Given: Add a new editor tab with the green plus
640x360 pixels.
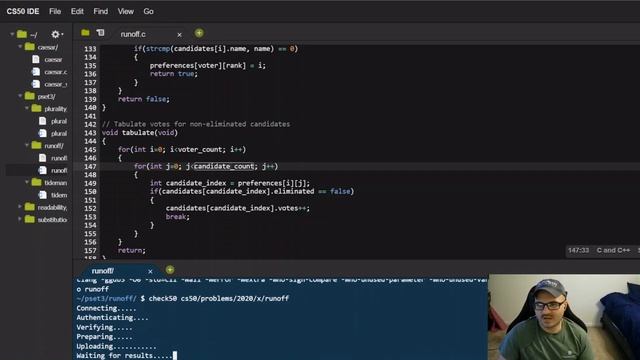Looking at the screenshot, I should 199,33.
